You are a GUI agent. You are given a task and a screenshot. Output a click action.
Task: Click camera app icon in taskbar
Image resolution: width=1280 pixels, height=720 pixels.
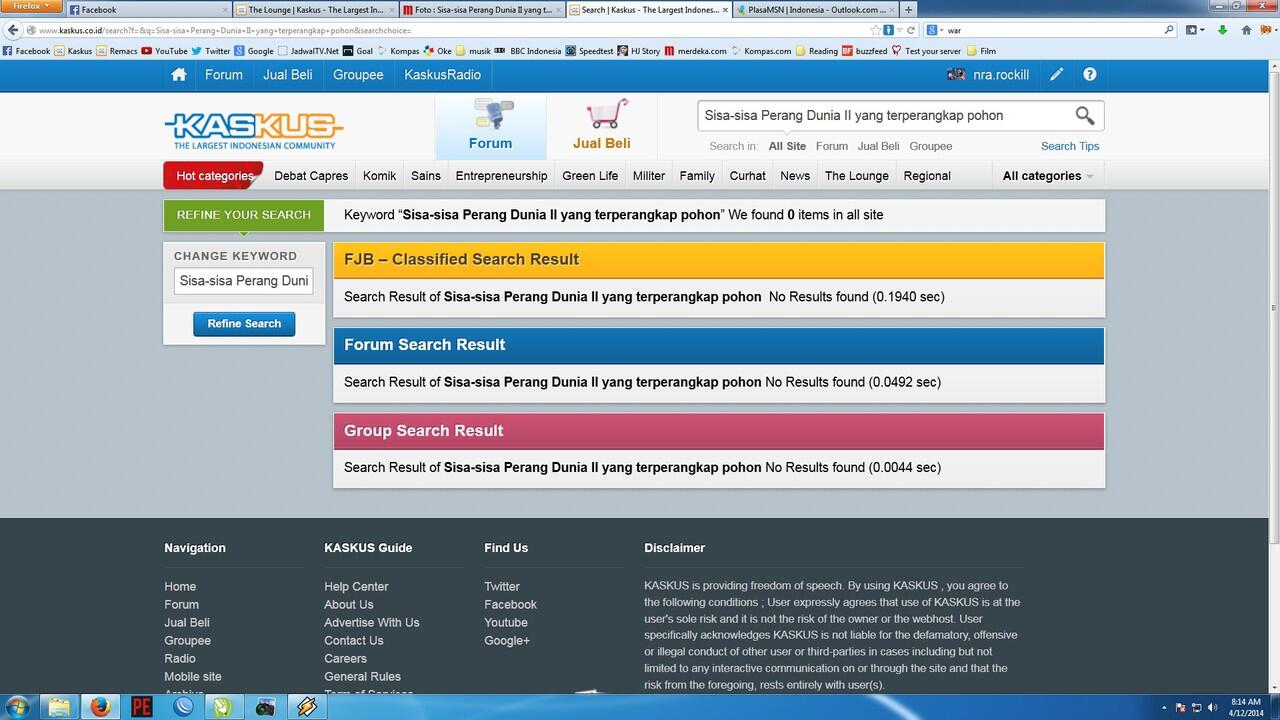pyautogui.click(x=265, y=706)
